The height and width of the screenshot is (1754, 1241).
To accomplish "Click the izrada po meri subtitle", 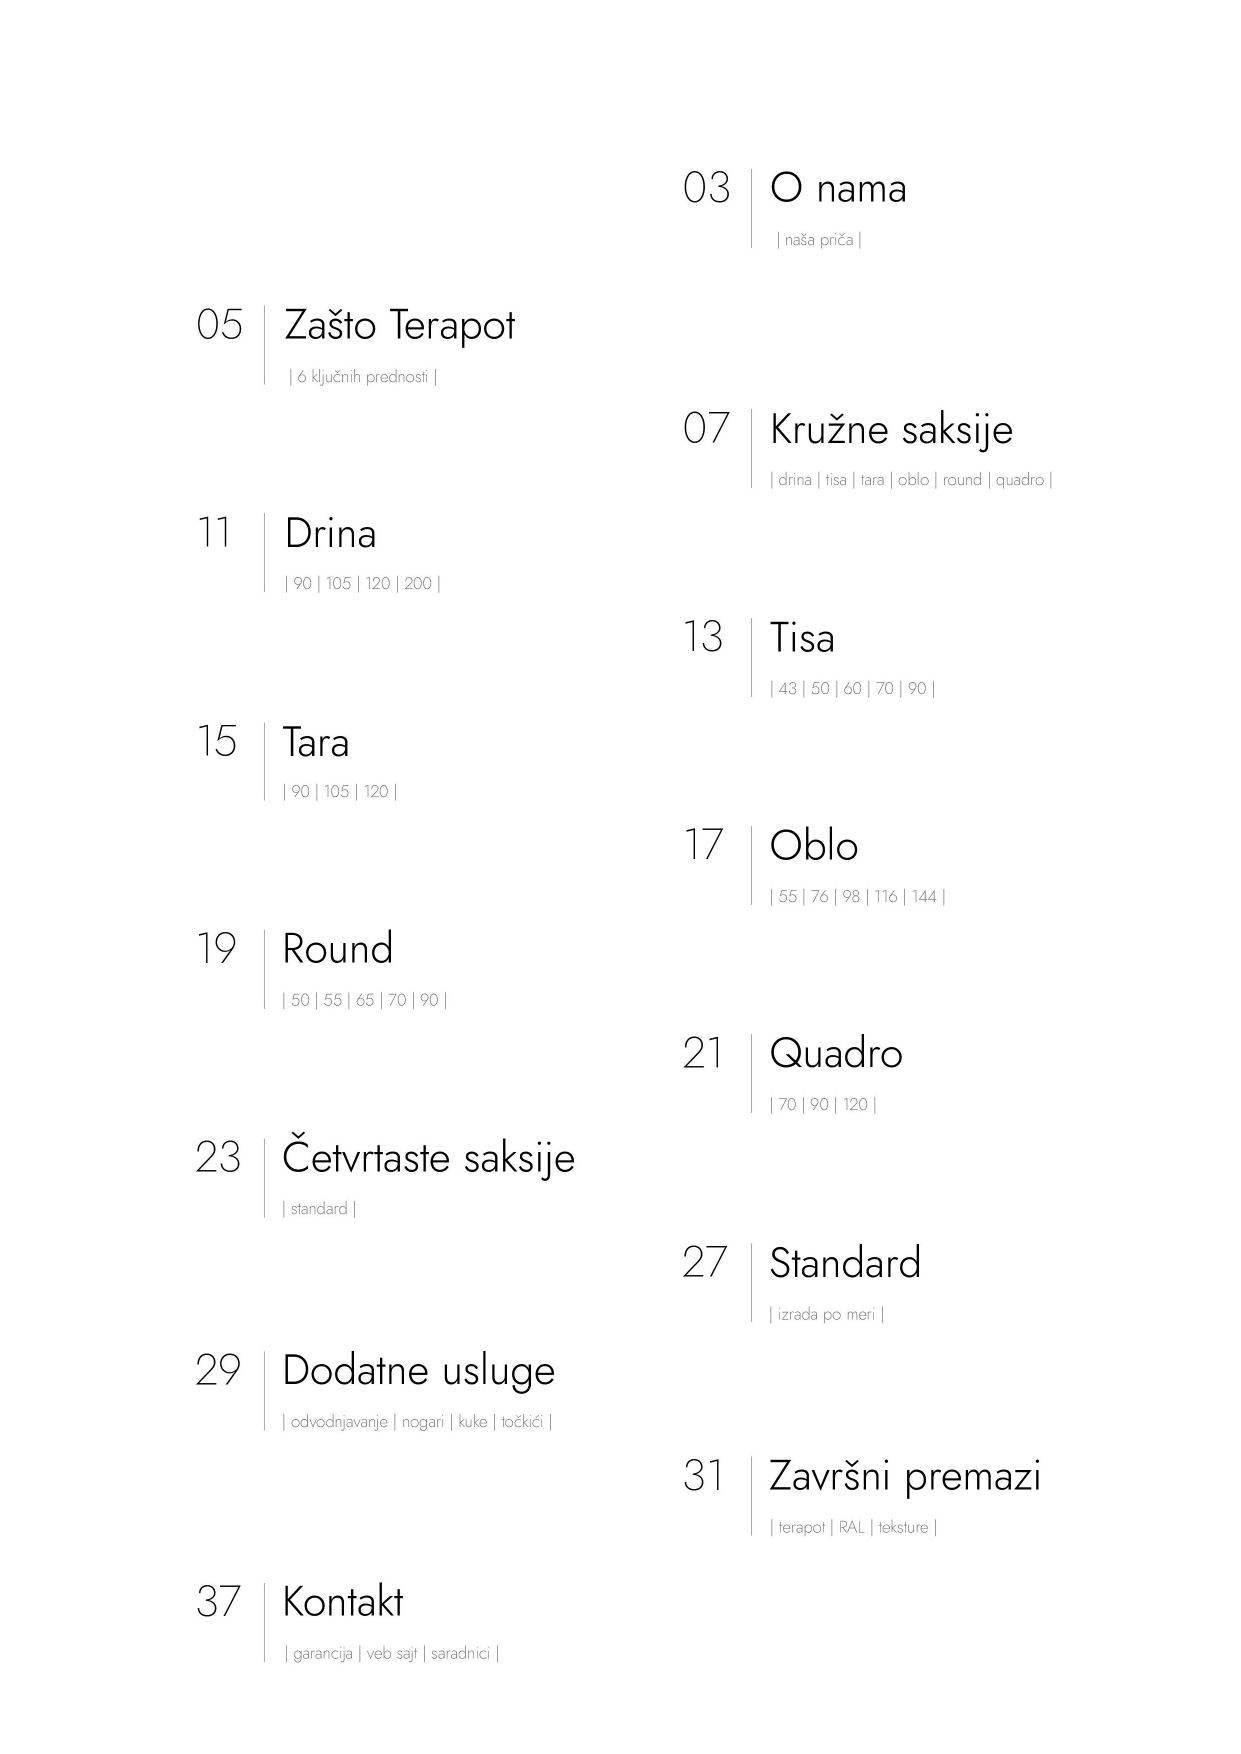I will [826, 1315].
